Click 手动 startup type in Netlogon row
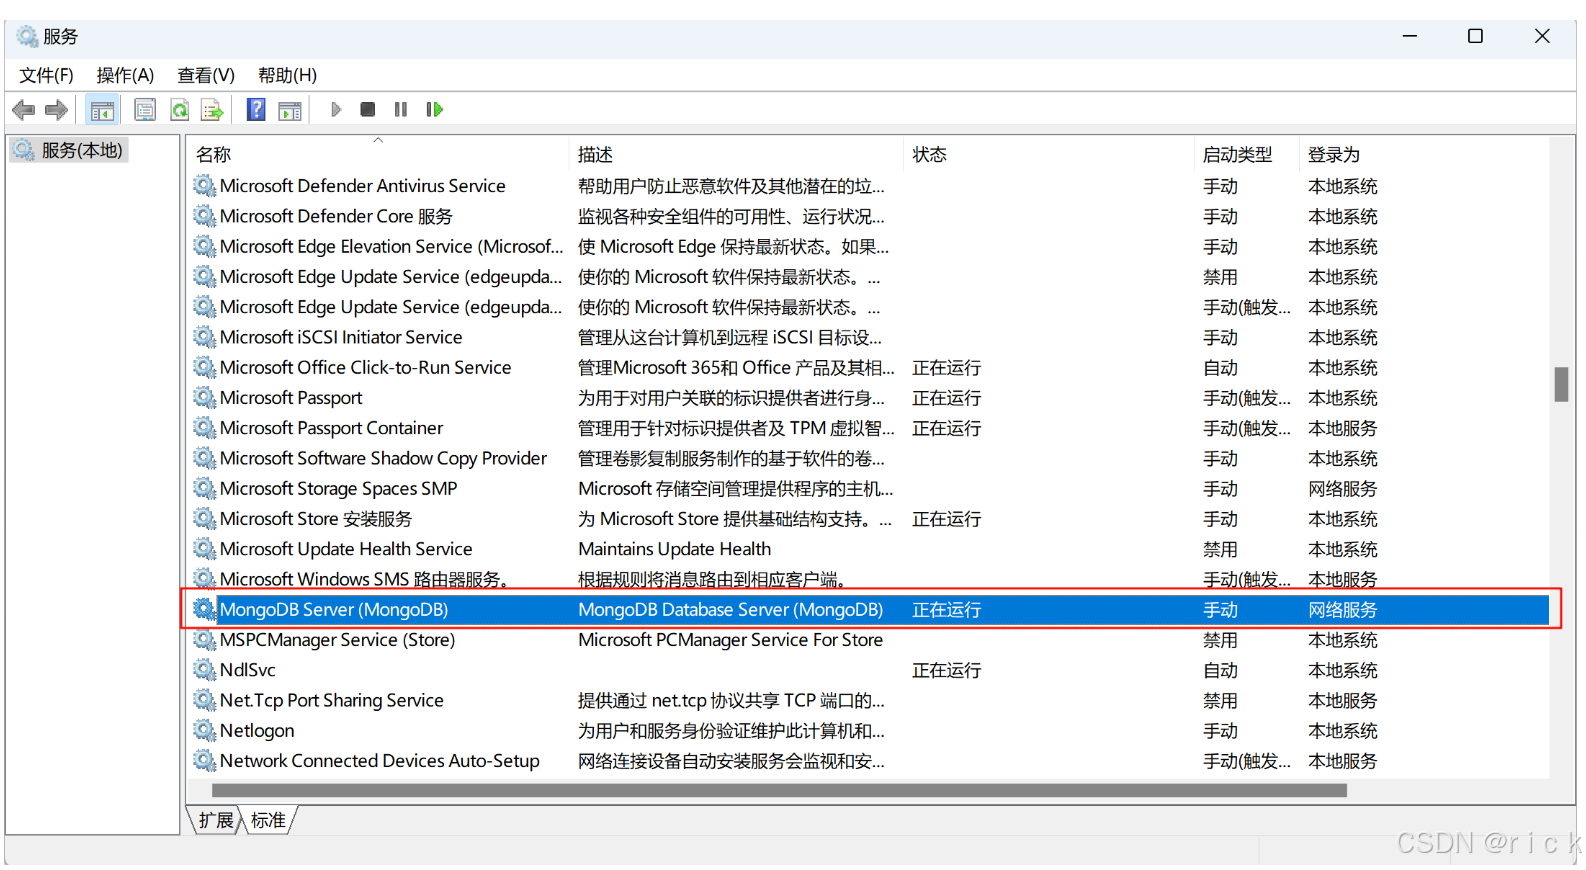Viewport: 1586px width, 870px height. click(1220, 730)
